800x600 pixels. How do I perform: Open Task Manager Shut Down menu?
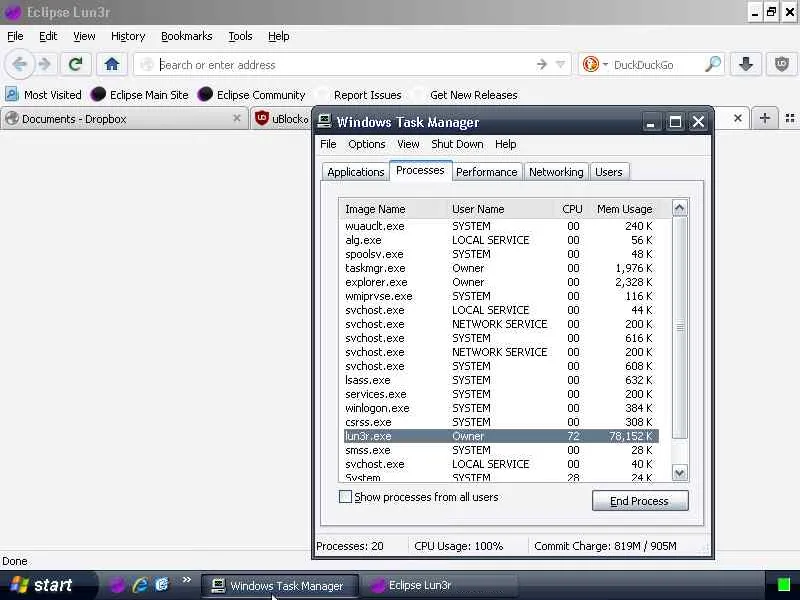point(457,144)
